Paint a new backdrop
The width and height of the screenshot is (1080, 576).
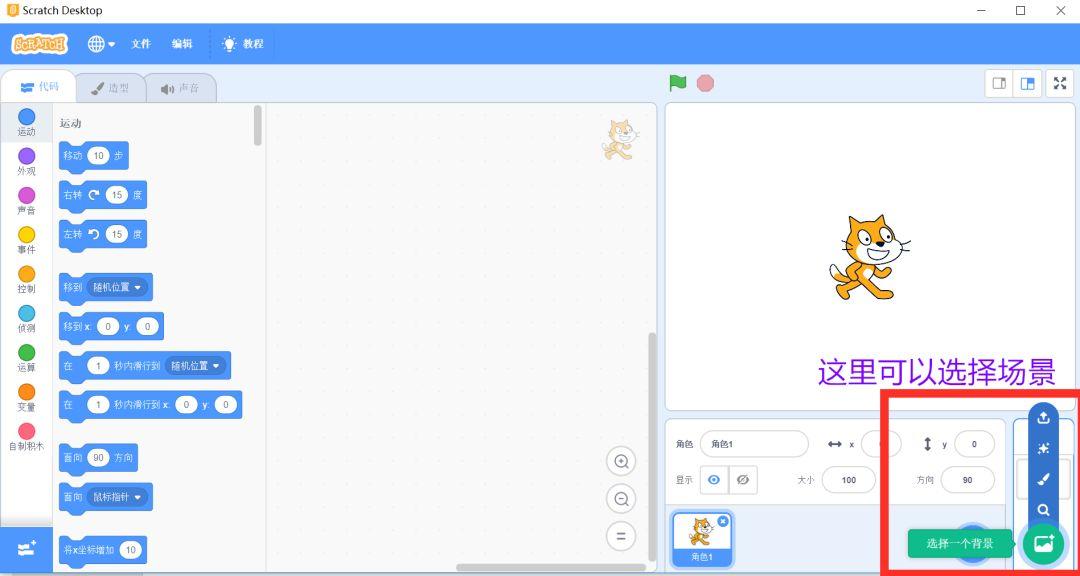pos(1043,479)
